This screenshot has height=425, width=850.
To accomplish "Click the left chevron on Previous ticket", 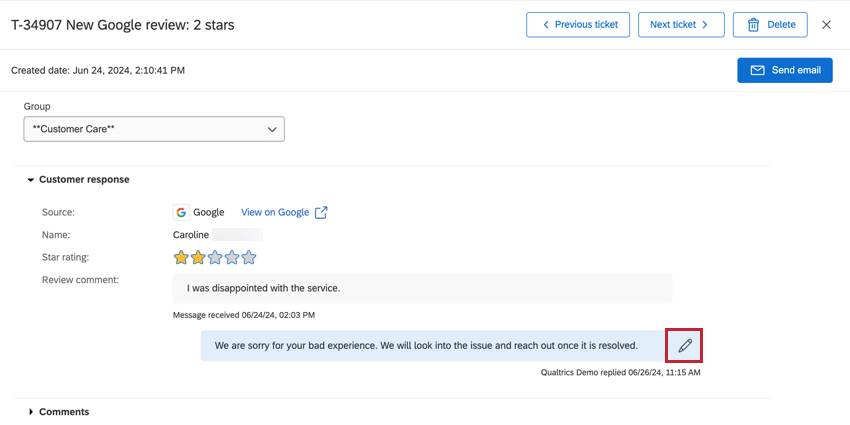I will (x=546, y=25).
